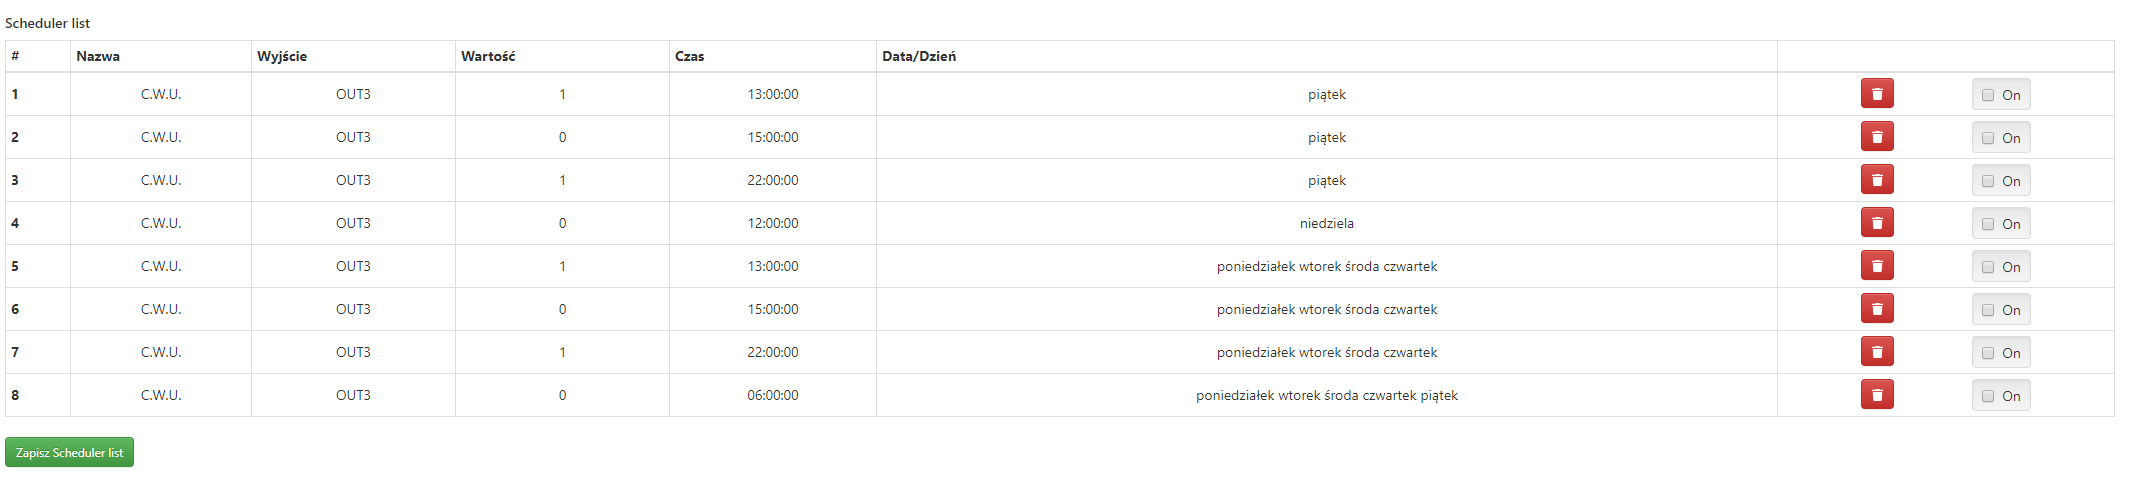Remove scheduler row 3 with trash icon
The image size is (2130, 491).
[1876, 180]
